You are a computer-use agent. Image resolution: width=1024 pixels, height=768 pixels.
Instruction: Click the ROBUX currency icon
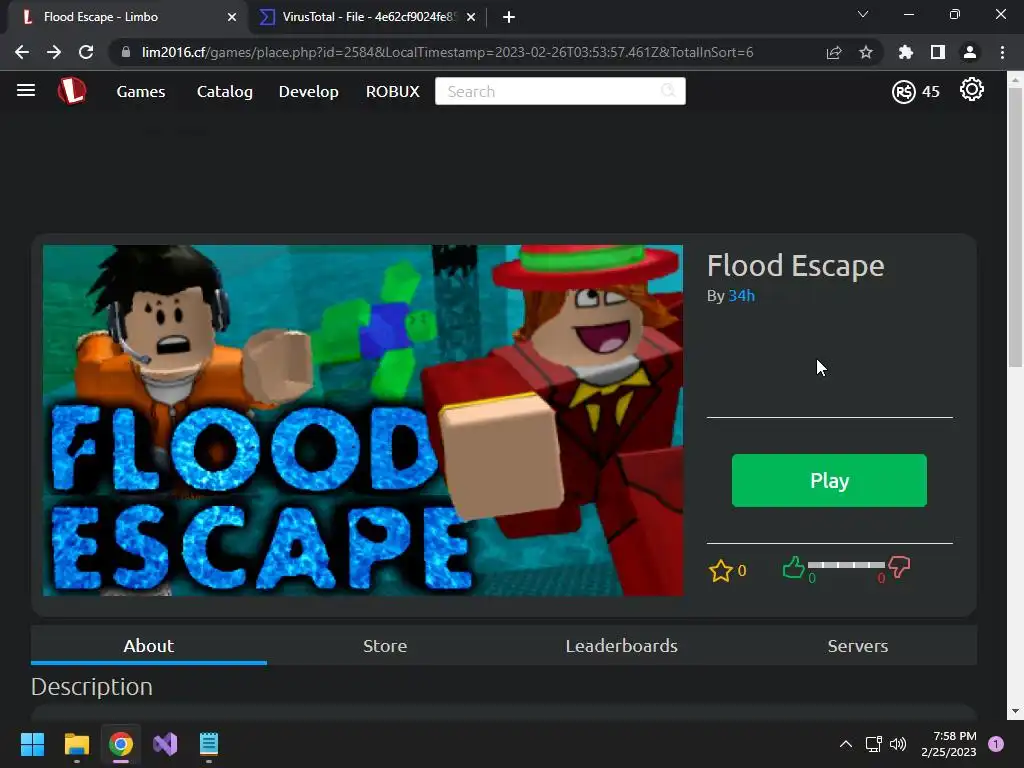(904, 92)
